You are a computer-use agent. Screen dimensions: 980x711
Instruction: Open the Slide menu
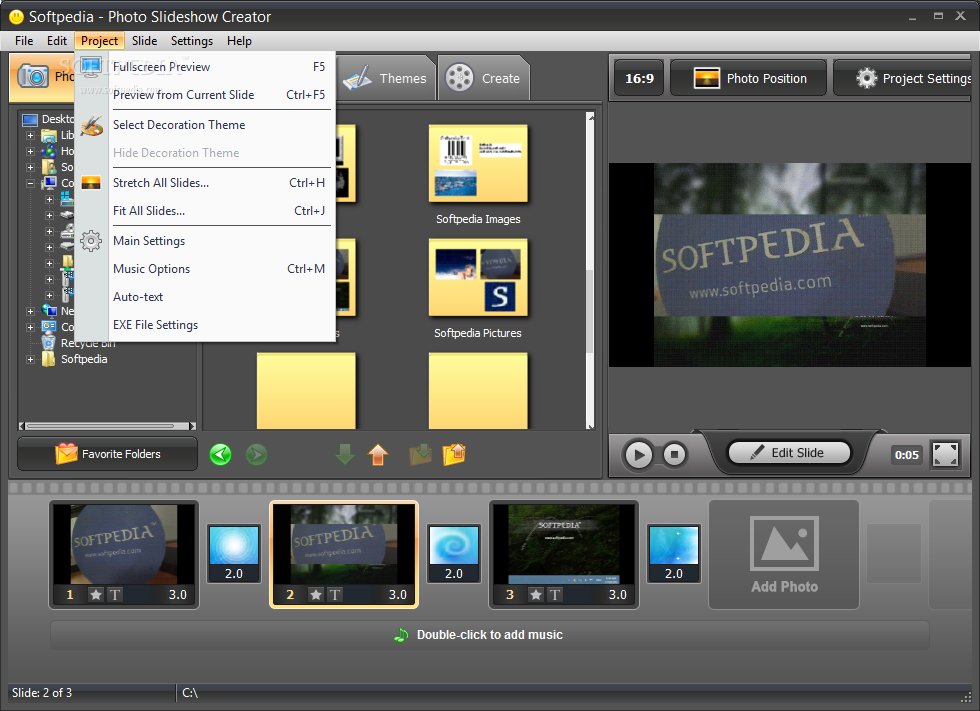[144, 41]
